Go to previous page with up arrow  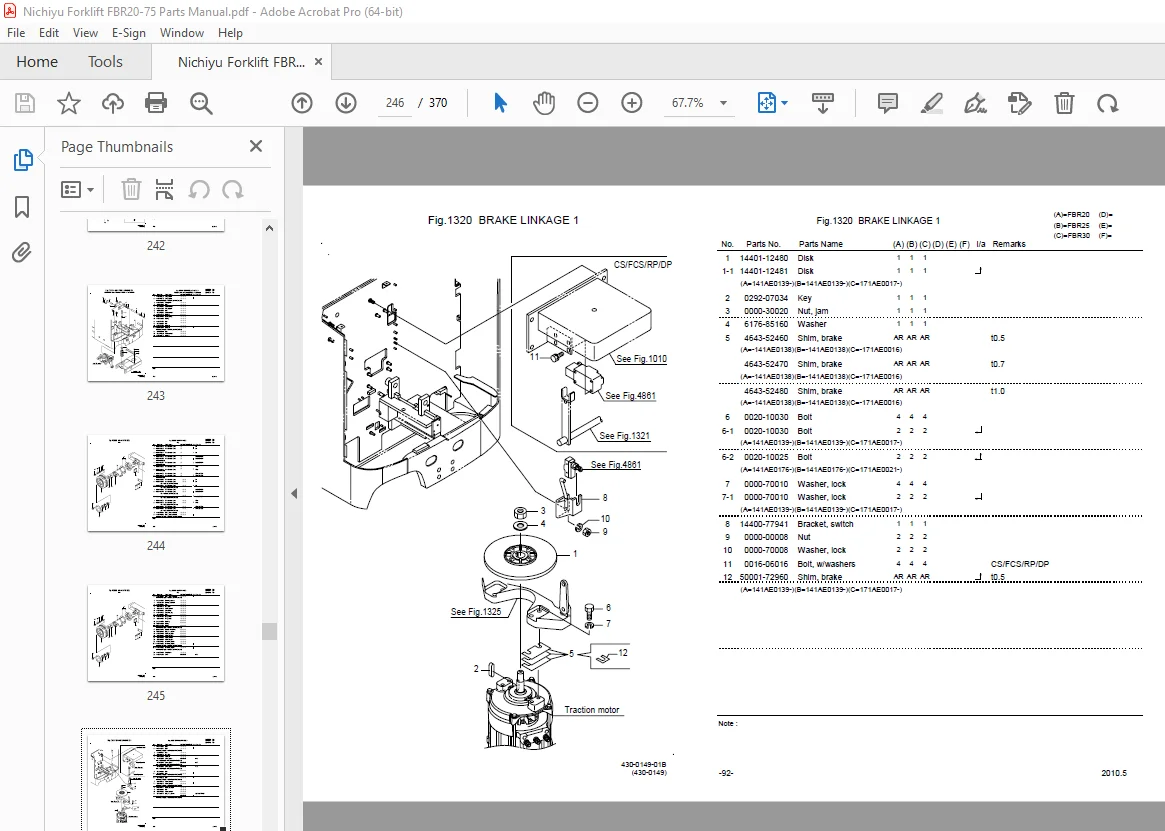(302, 103)
